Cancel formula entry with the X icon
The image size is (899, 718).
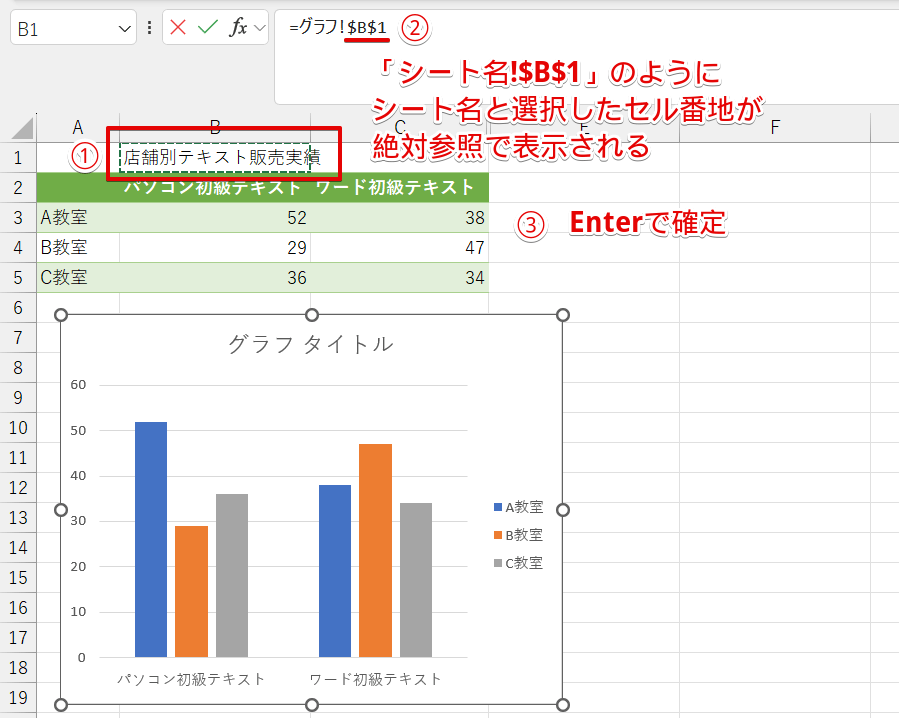(178, 27)
